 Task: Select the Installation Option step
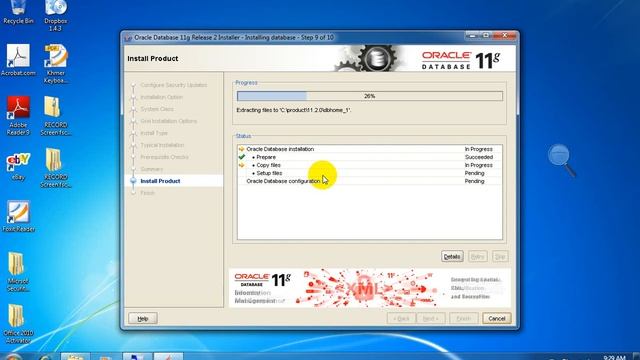coord(161,97)
